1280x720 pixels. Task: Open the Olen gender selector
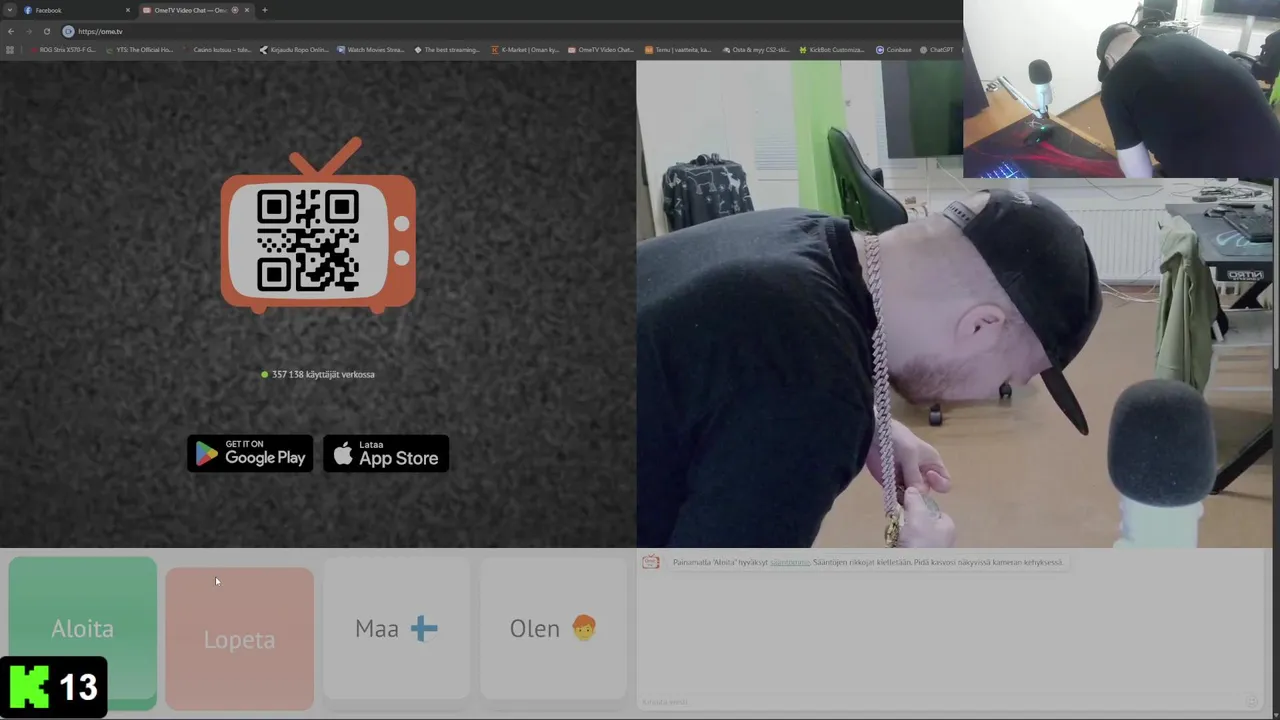553,629
